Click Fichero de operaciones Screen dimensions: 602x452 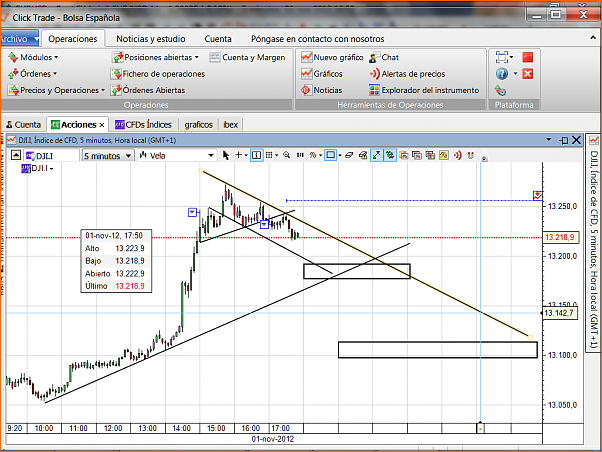coord(158,74)
